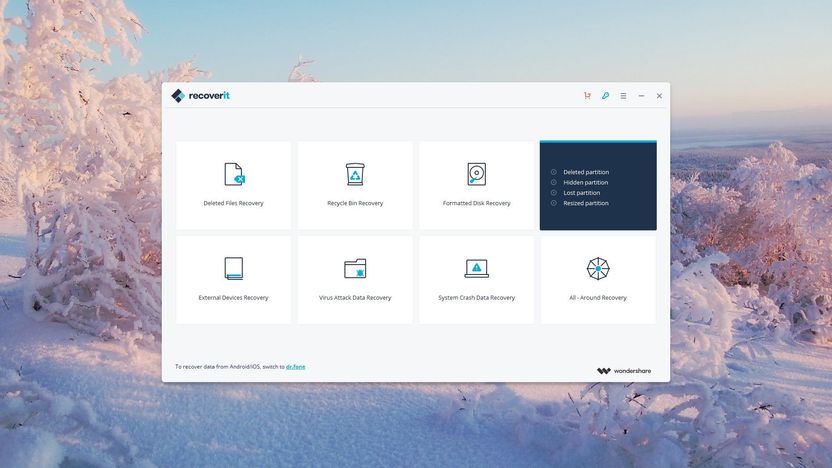Select the All-Around Recovery icon
Screen dimensions: 832x468
598,268
